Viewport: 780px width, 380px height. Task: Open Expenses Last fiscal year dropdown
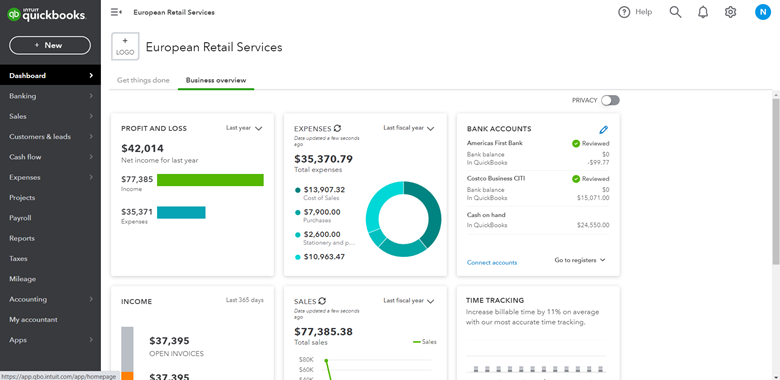tap(408, 128)
